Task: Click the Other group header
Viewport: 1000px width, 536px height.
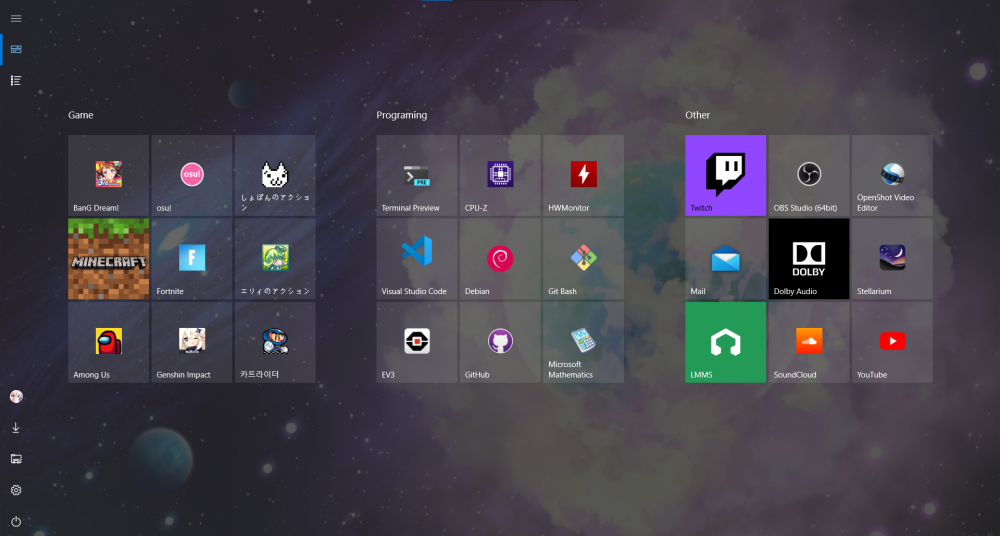Action: [x=698, y=115]
